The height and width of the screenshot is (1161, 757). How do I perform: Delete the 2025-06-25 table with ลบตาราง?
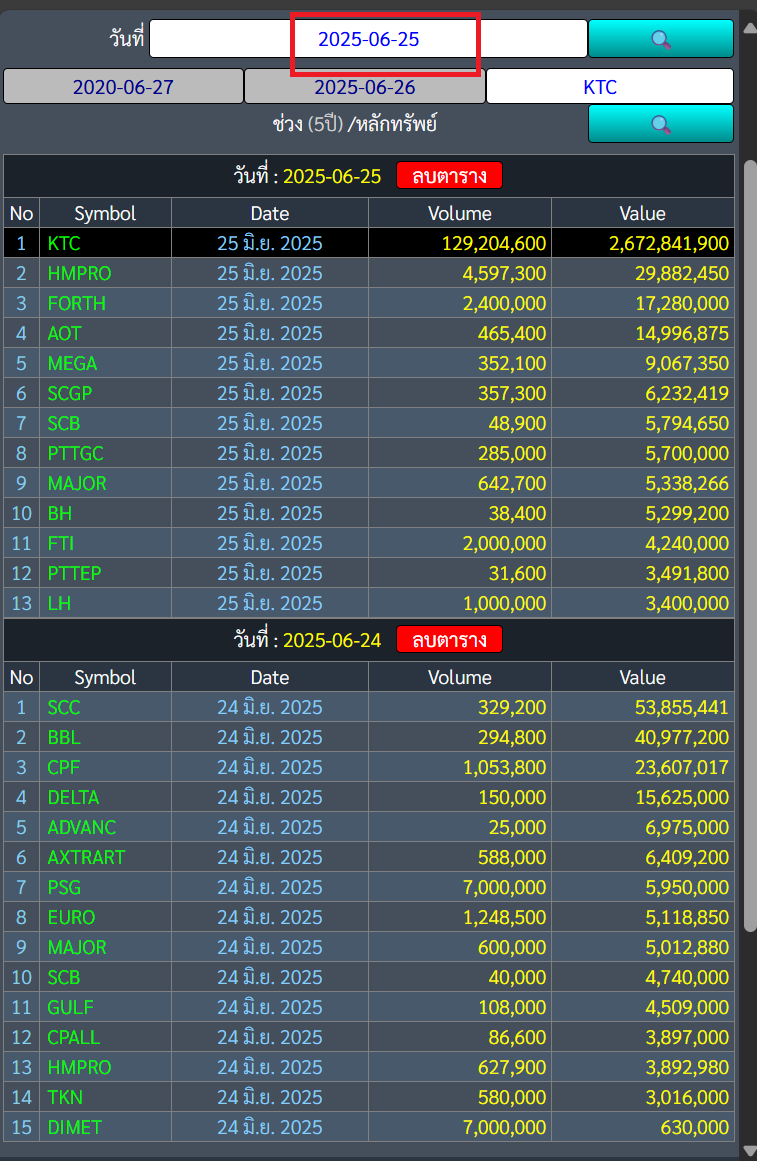[449, 175]
